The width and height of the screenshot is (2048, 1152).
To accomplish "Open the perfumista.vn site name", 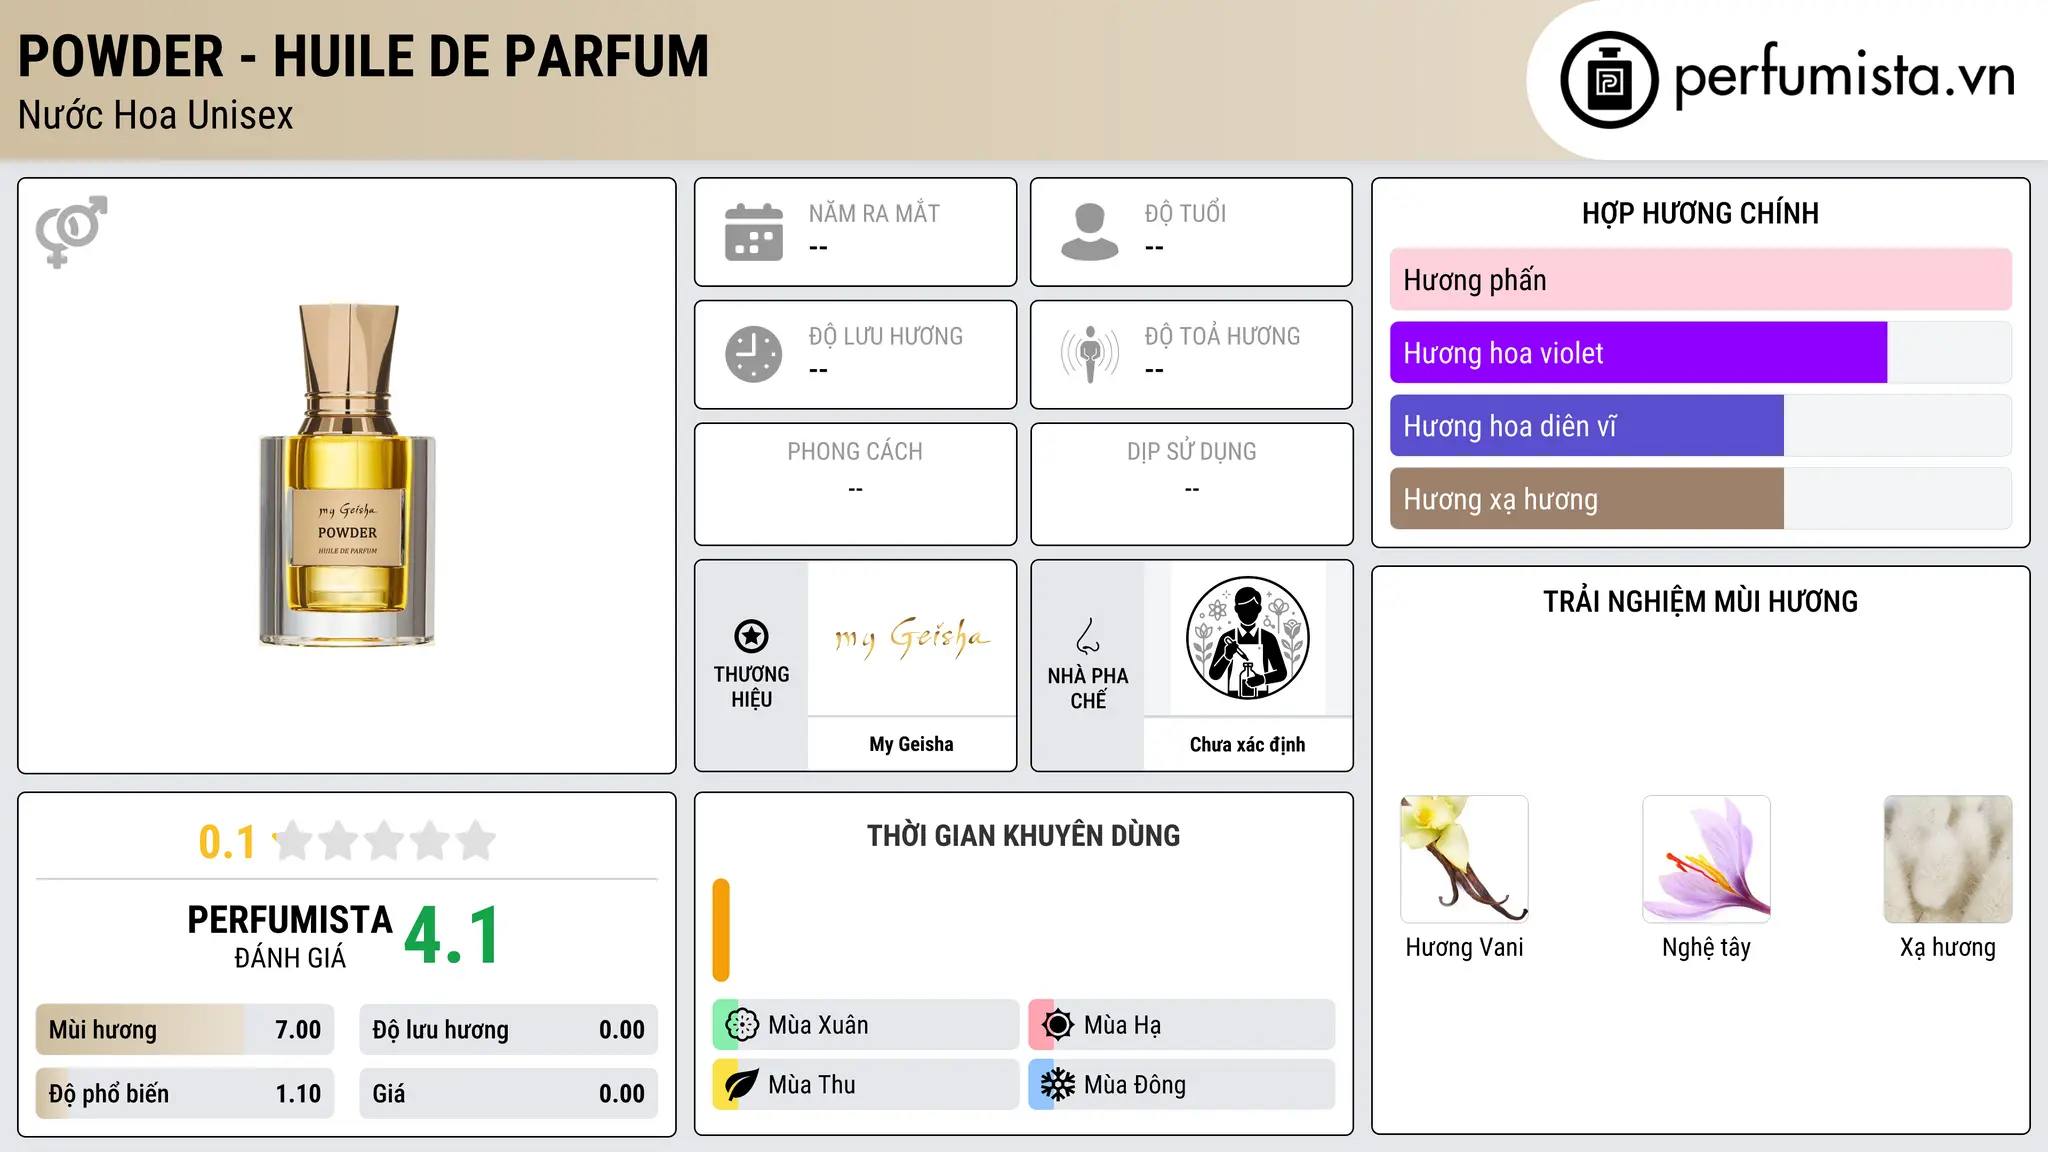I will (1845, 77).
